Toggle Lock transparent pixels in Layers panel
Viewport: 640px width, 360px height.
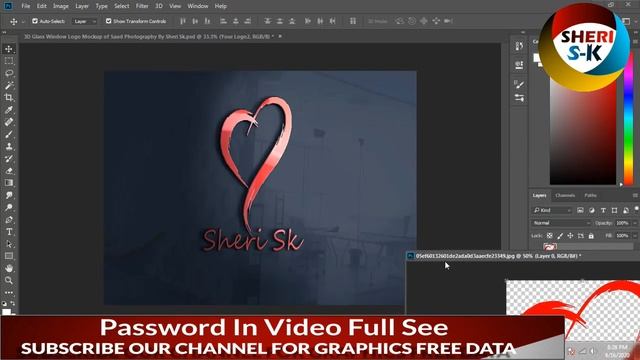point(550,236)
